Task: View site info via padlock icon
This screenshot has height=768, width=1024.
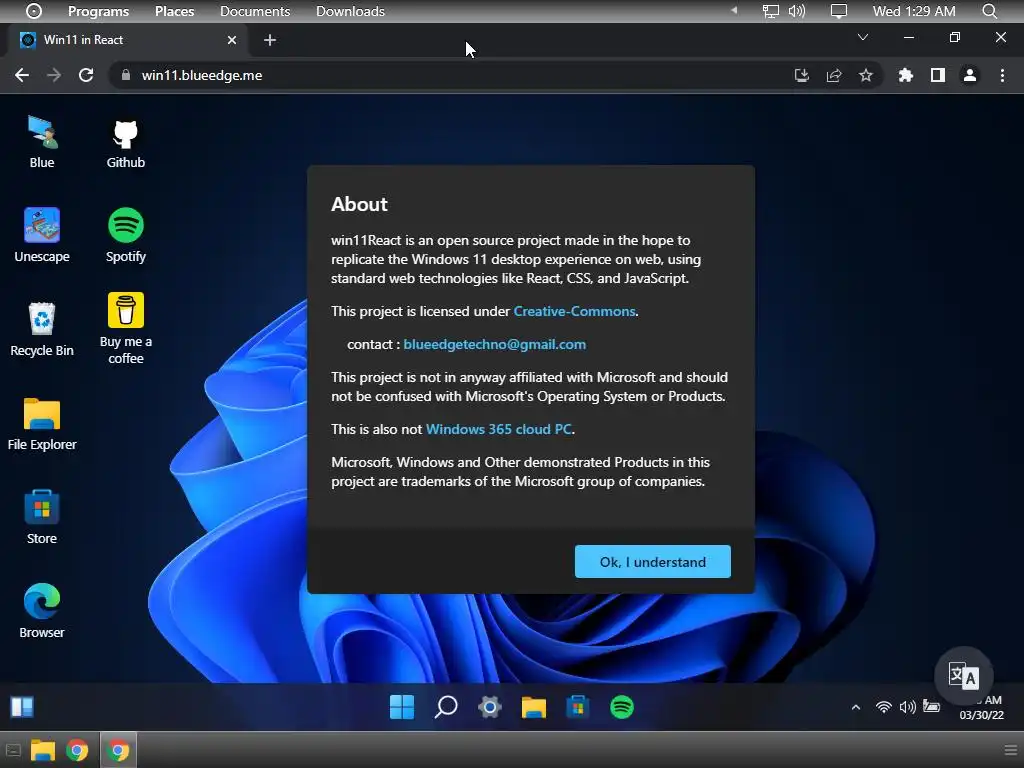Action: pos(125,75)
